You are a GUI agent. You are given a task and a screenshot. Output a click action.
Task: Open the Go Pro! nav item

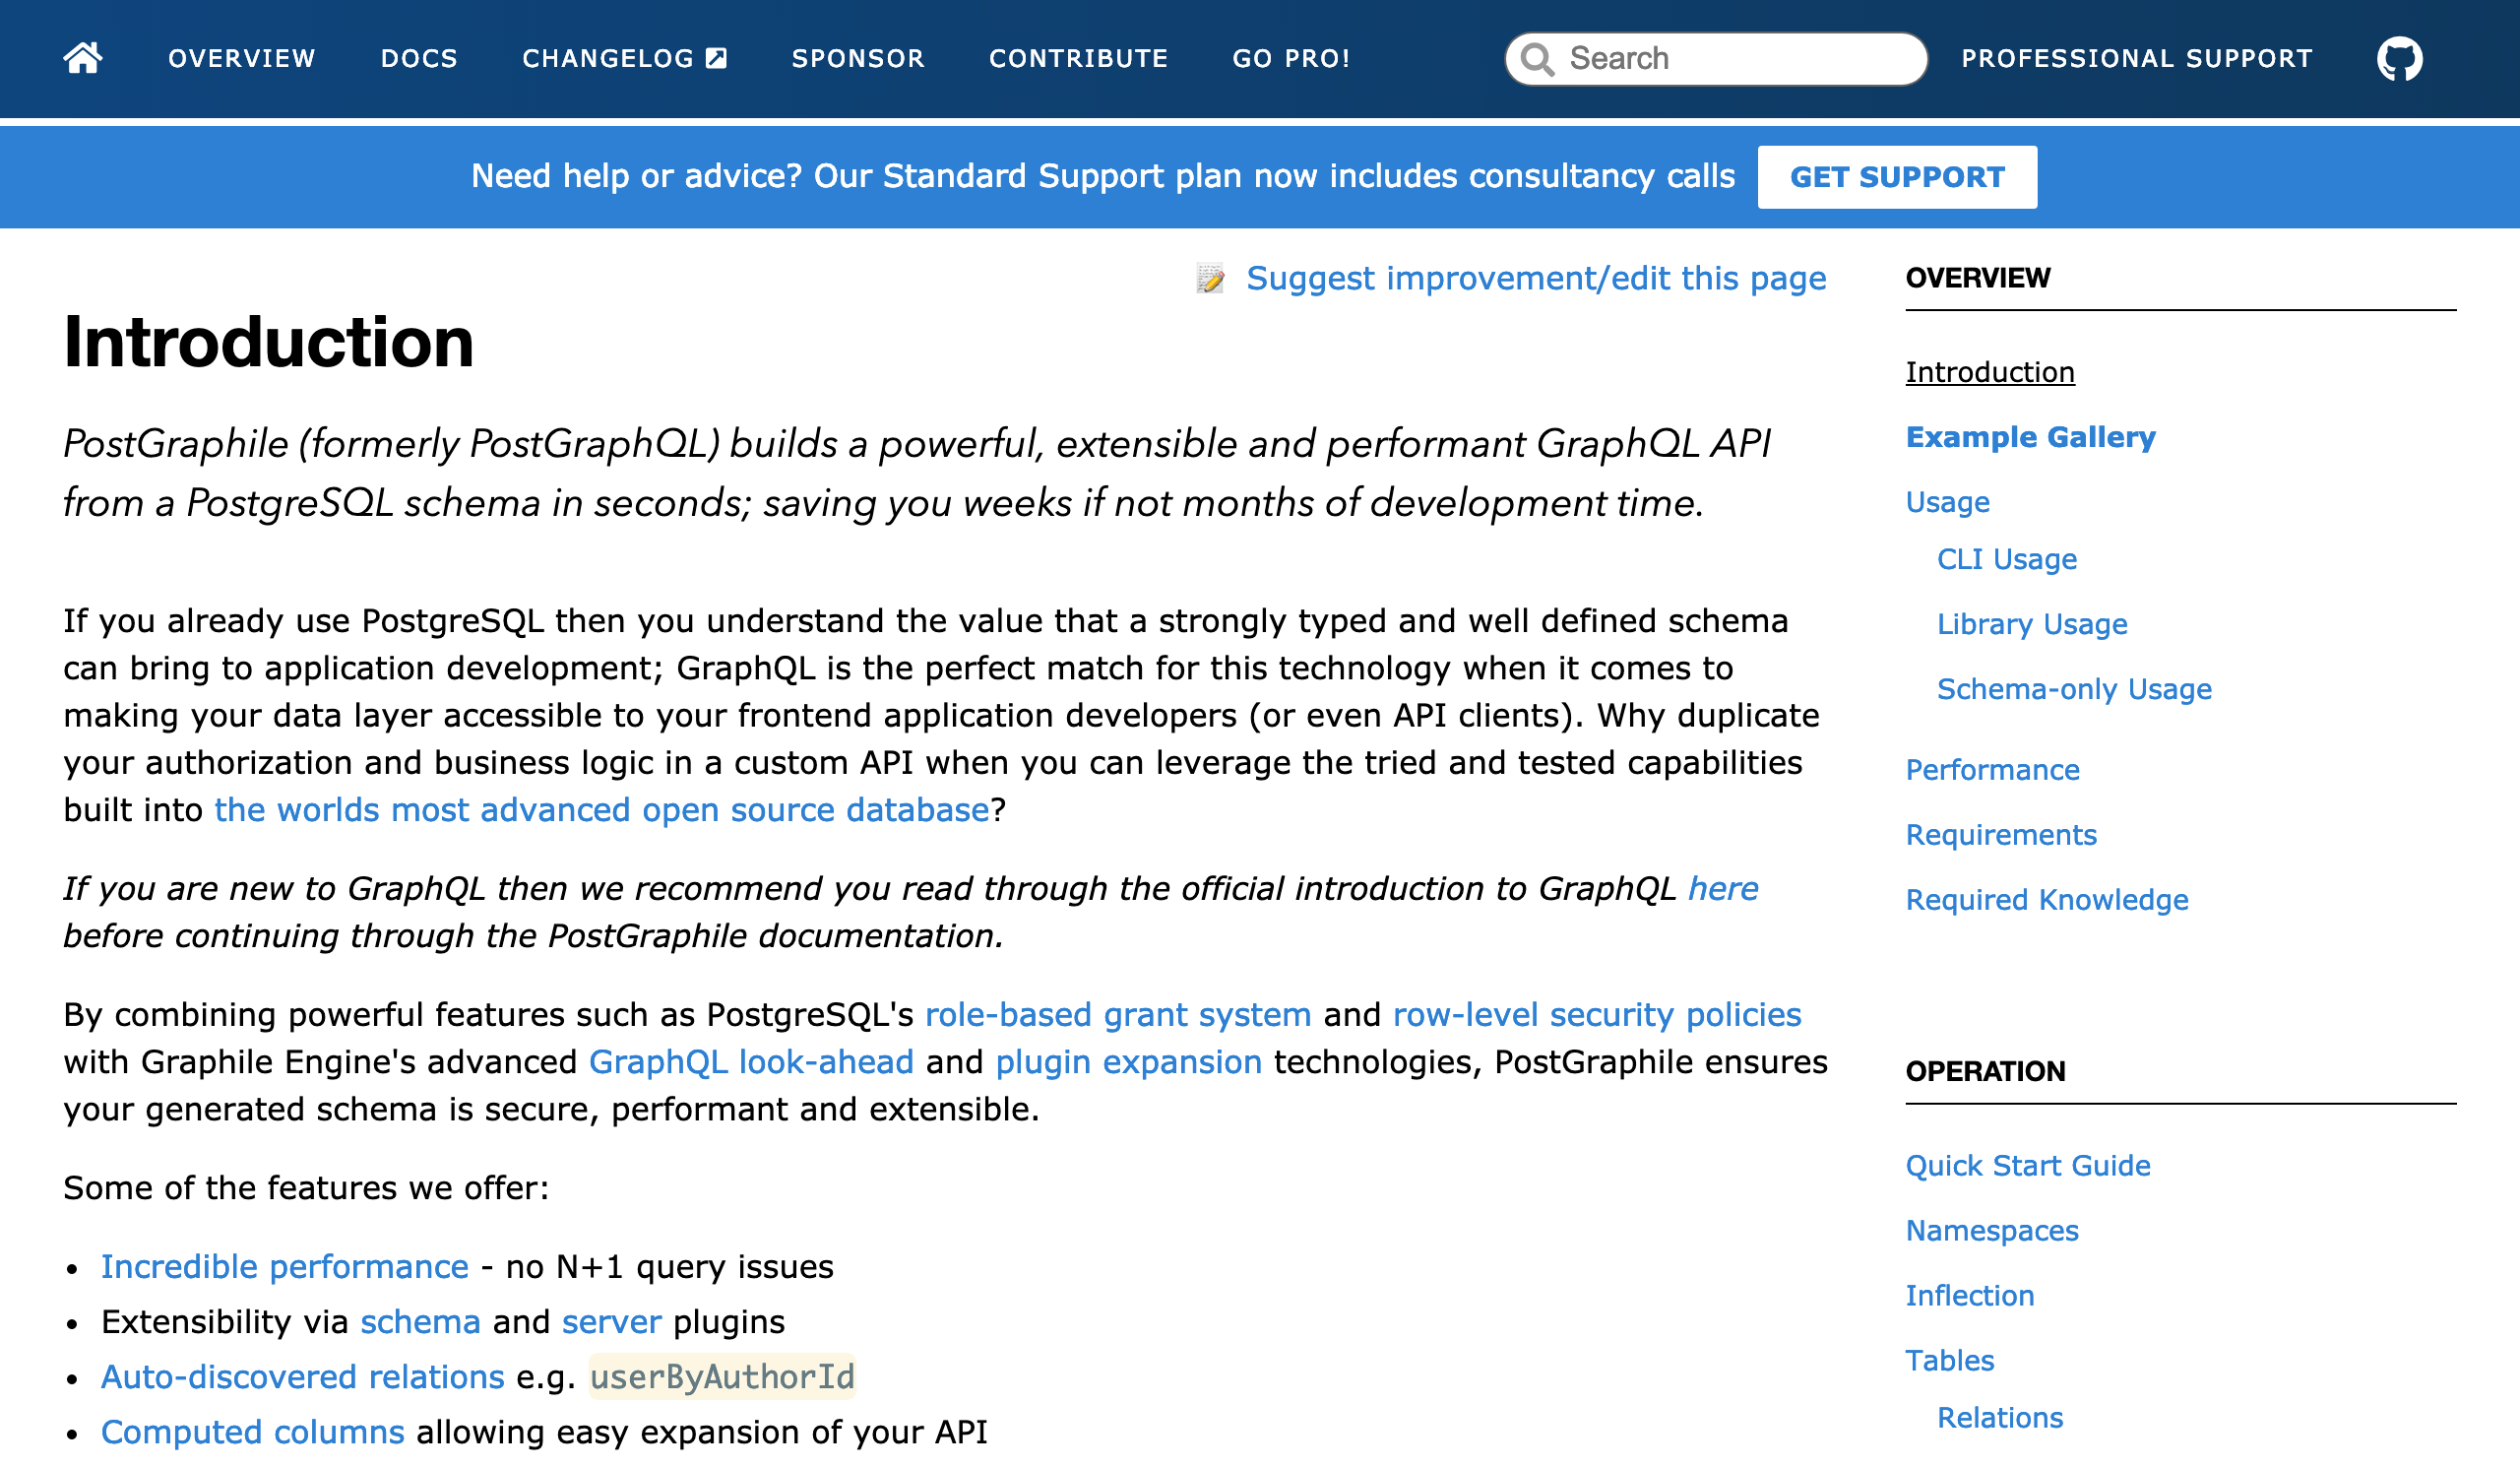1291,58
